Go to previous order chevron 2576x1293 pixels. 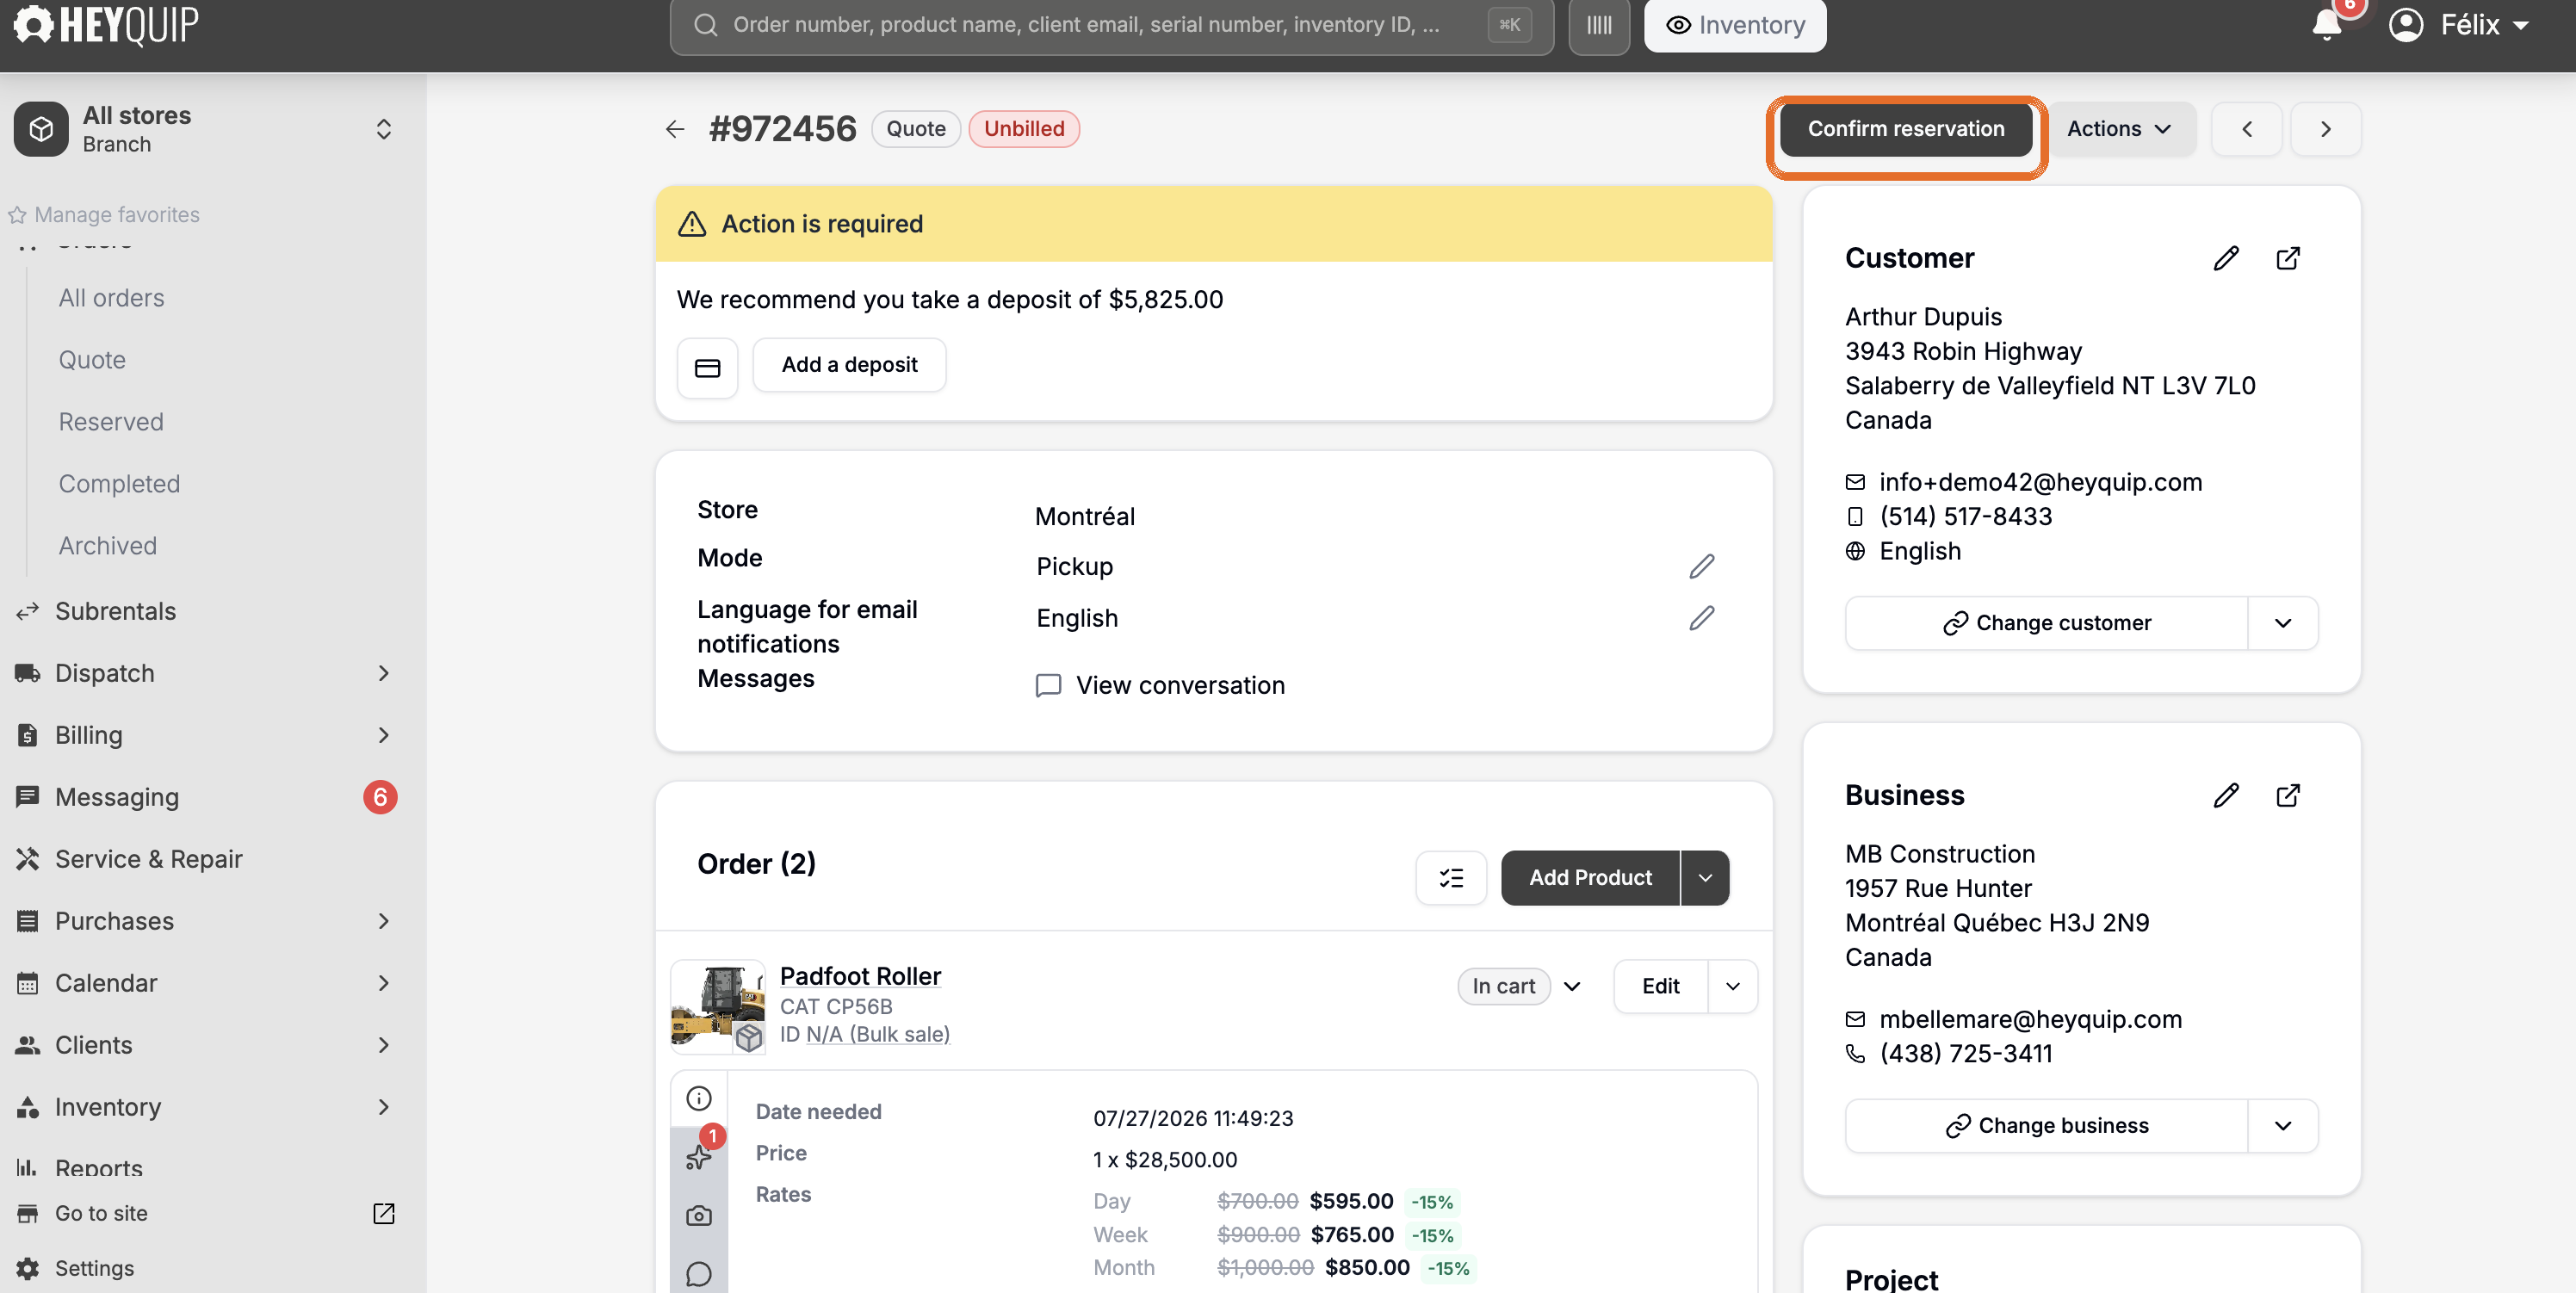(x=2246, y=129)
